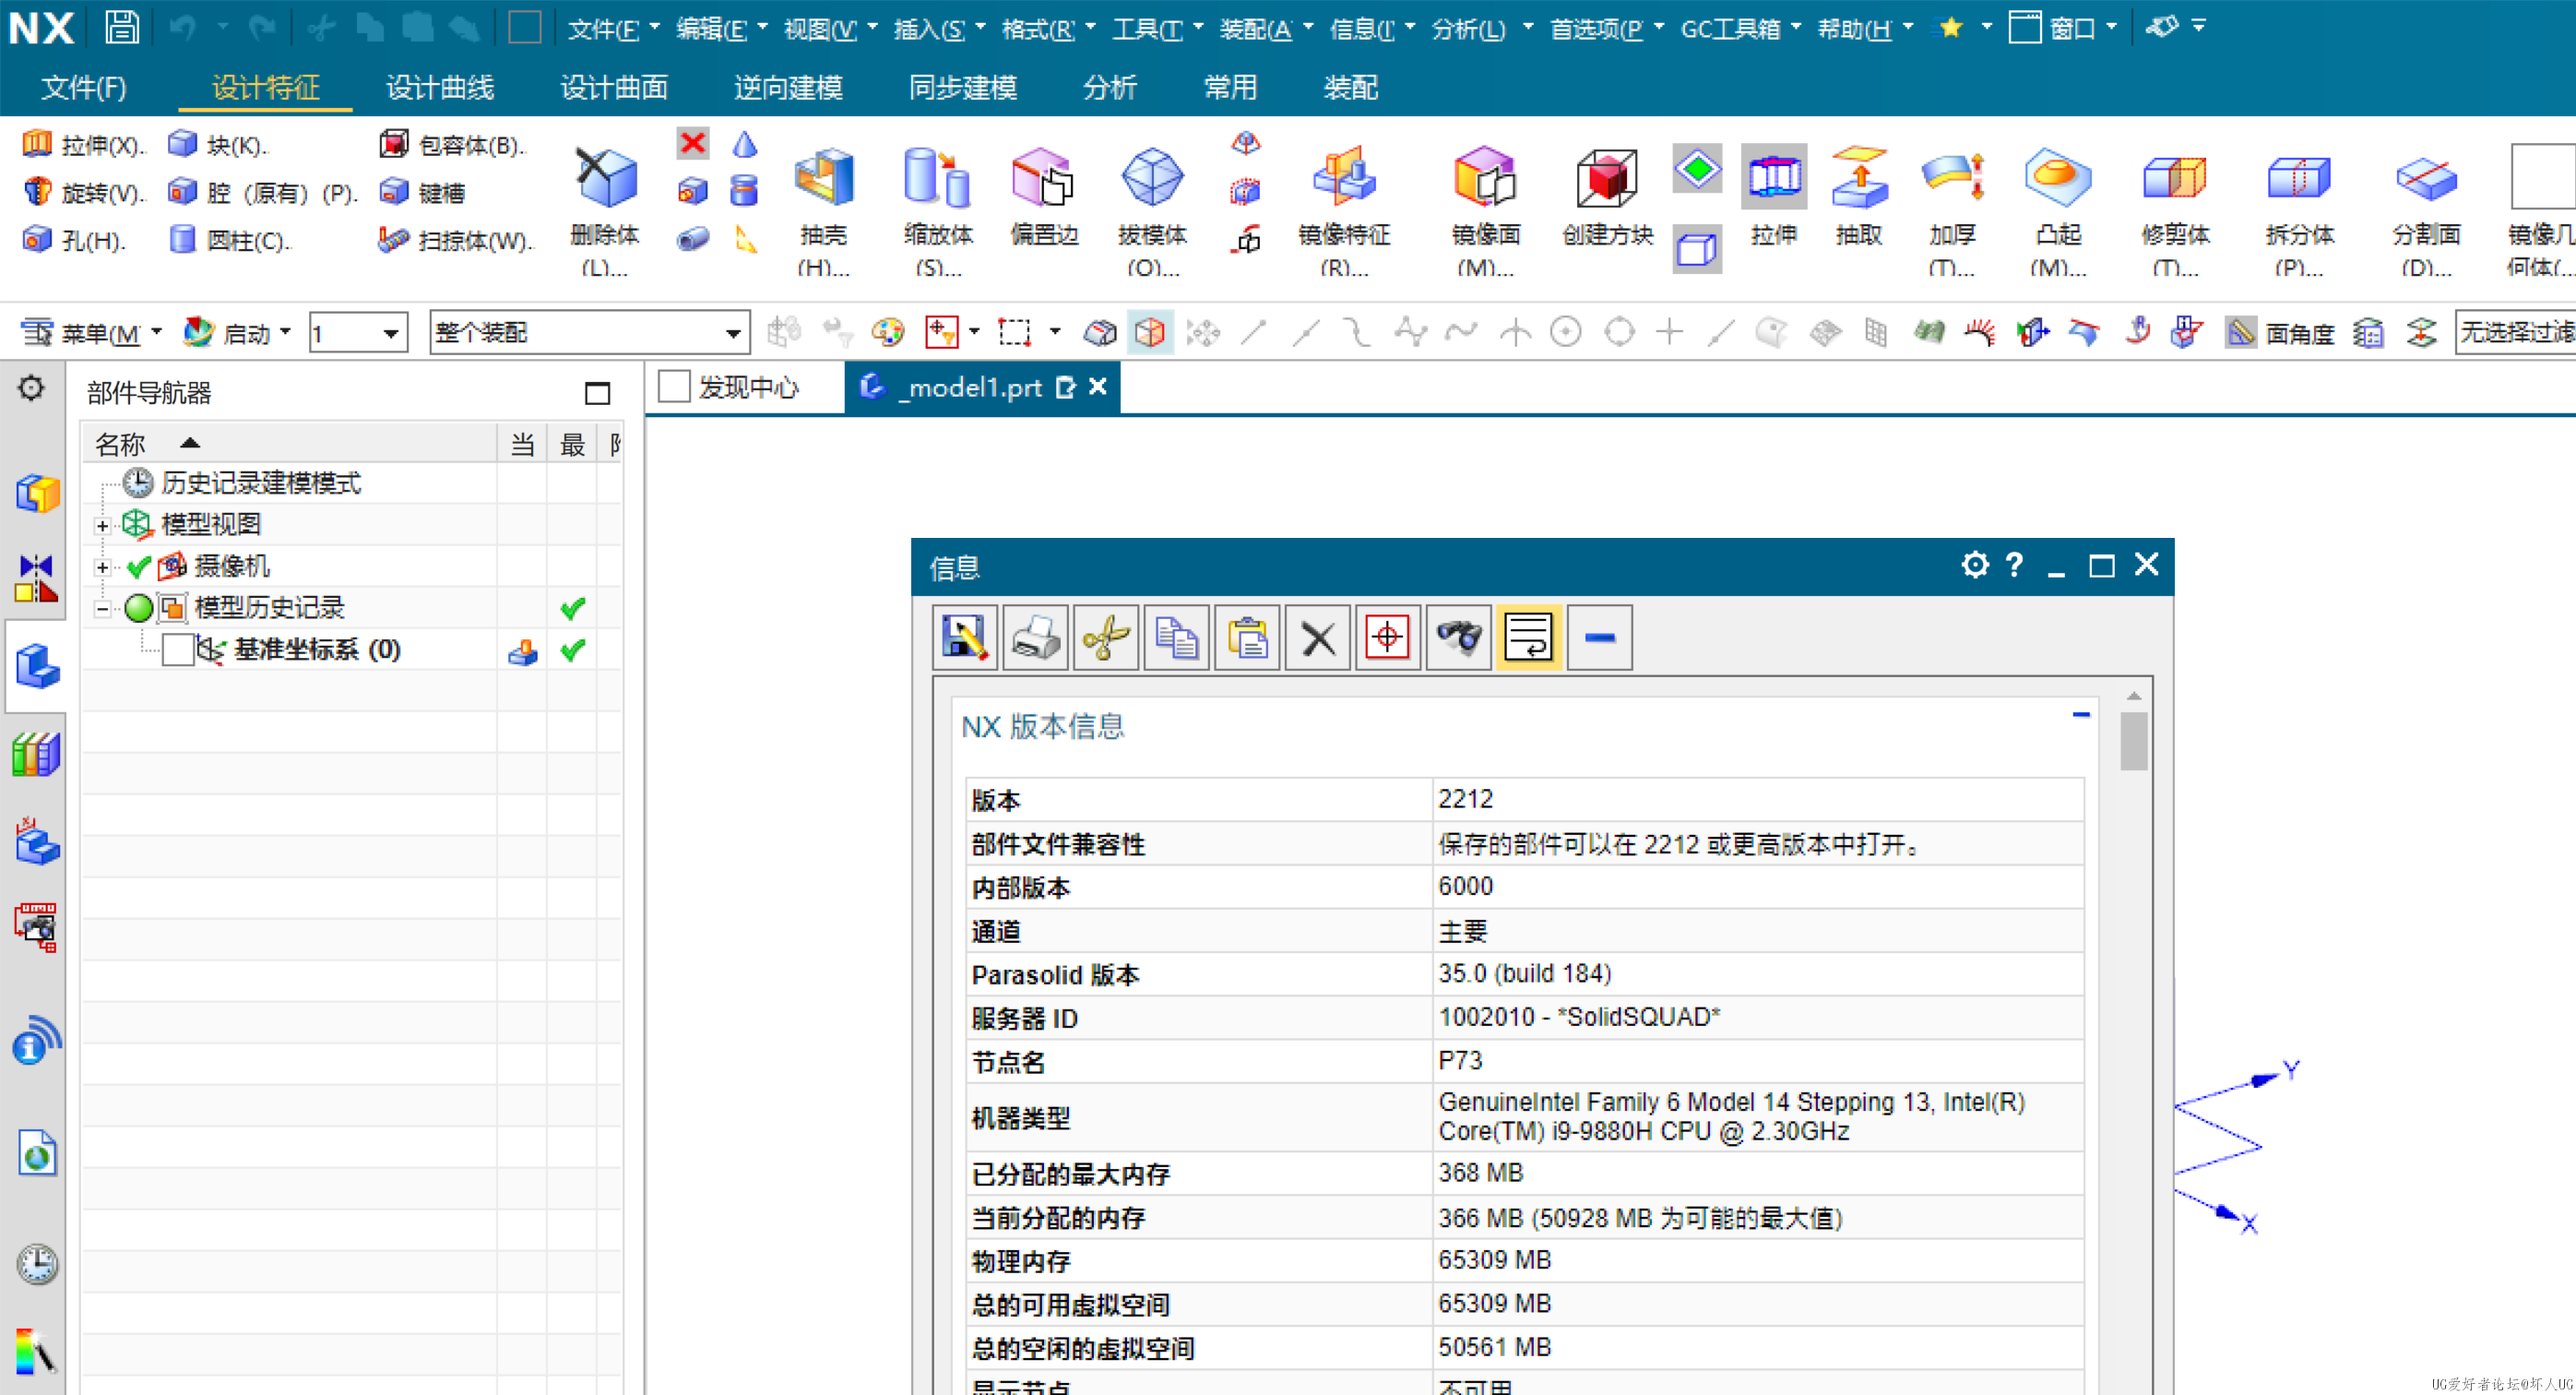
Task: Open the assembly navigator sidebar icon
Action: (x=37, y=493)
